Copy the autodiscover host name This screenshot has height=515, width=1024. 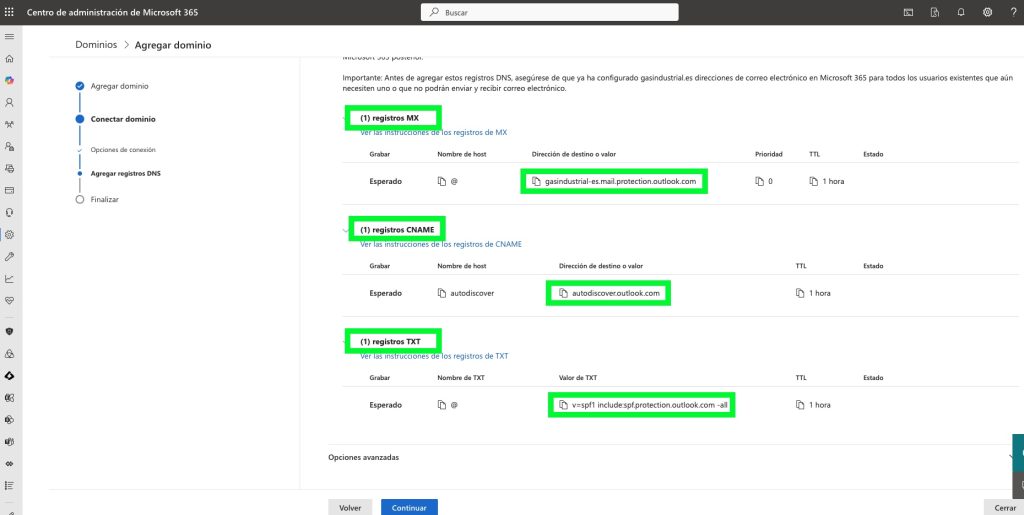[x=442, y=293]
